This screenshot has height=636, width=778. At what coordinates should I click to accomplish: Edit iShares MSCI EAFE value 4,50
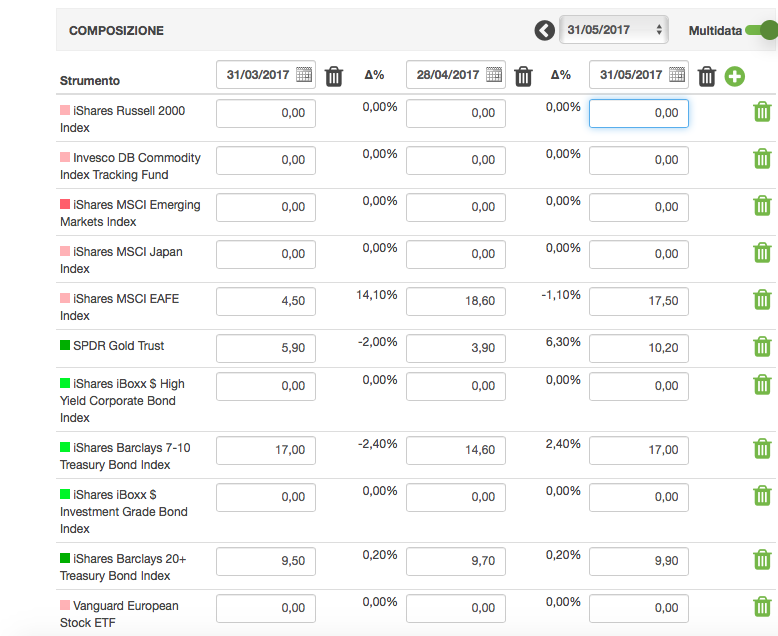click(x=266, y=301)
